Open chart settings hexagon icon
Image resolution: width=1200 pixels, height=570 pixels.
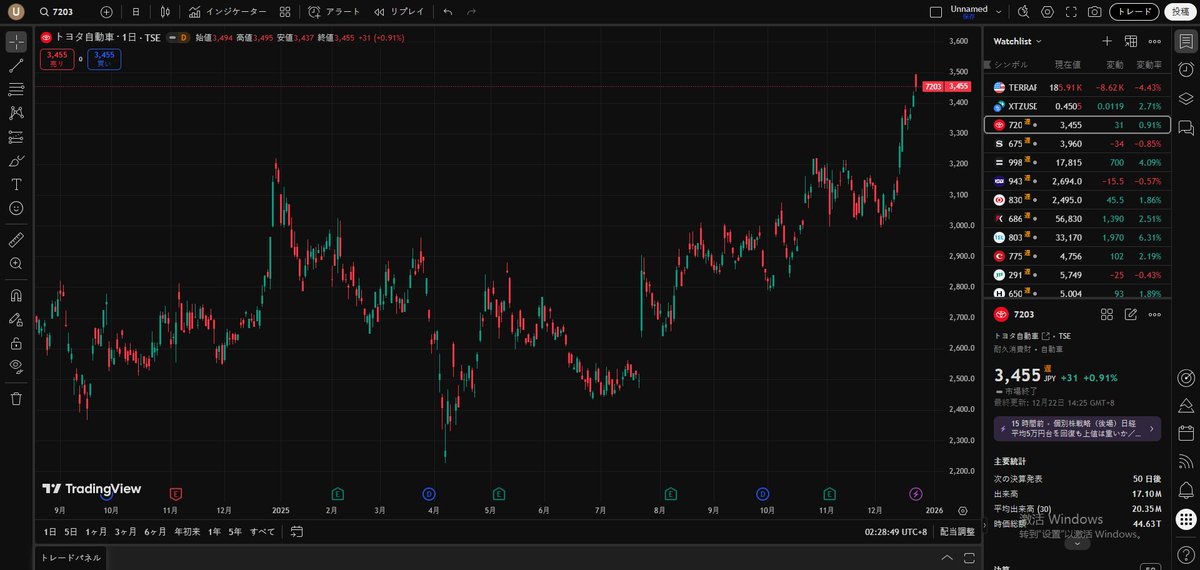pos(1047,12)
